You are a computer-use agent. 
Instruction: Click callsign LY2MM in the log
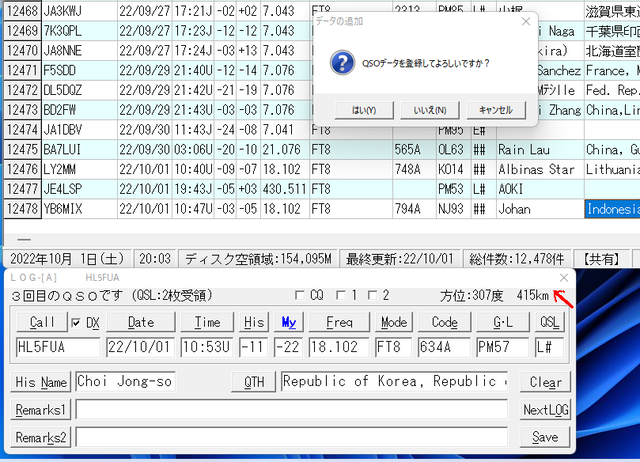pyautogui.click(x=60, y=169)
